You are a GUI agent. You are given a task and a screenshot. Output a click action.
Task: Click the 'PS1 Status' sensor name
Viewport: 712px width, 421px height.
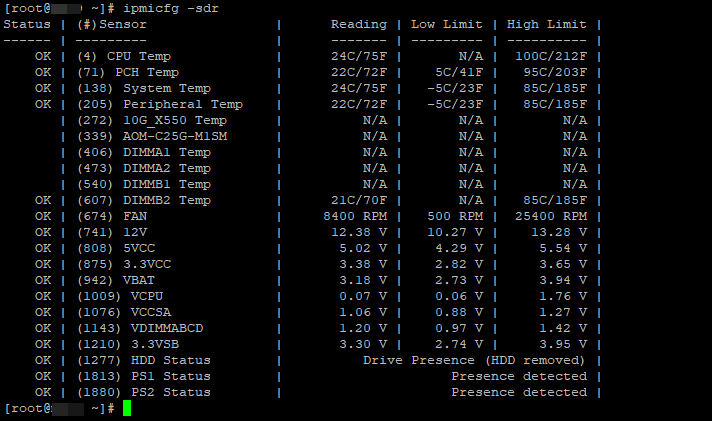tap(171, 376)
